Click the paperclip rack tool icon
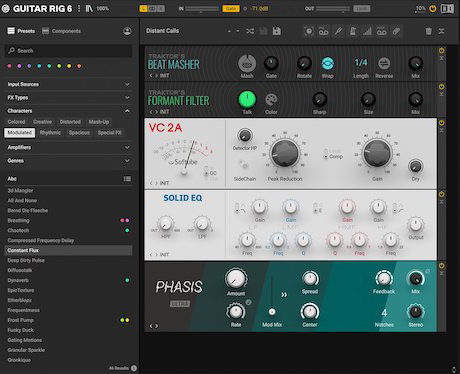The width and height of the screenshot is (460, 374). tap(396, 31)
